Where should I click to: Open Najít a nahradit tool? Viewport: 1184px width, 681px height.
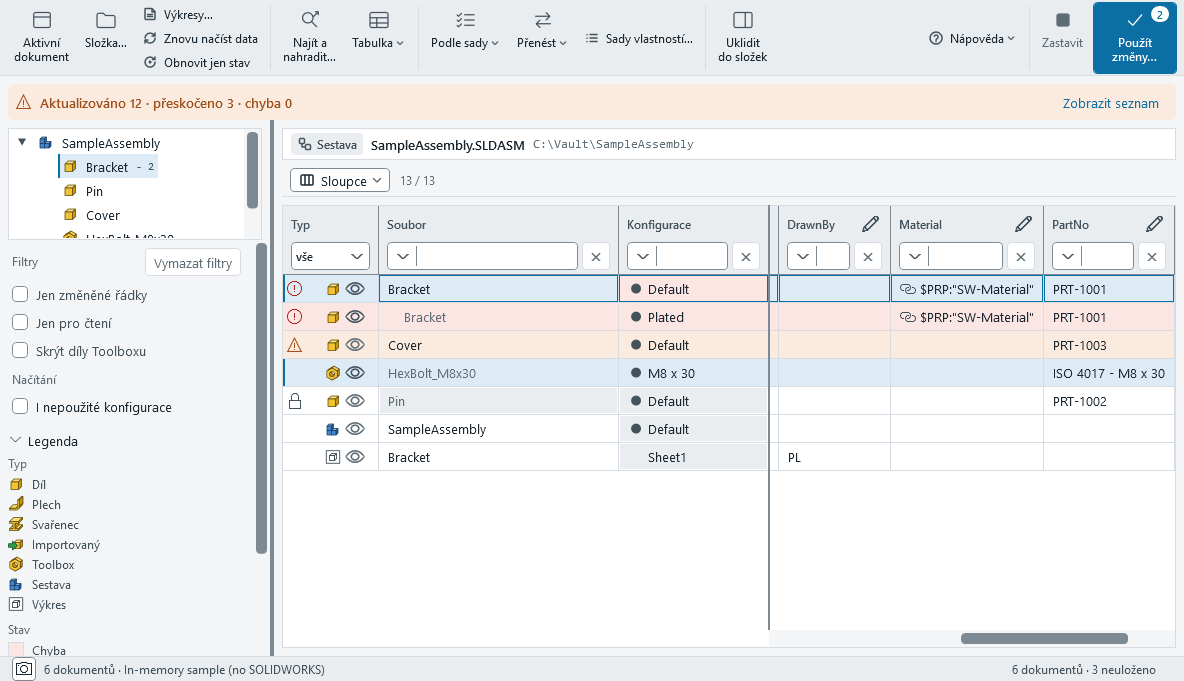310,36
